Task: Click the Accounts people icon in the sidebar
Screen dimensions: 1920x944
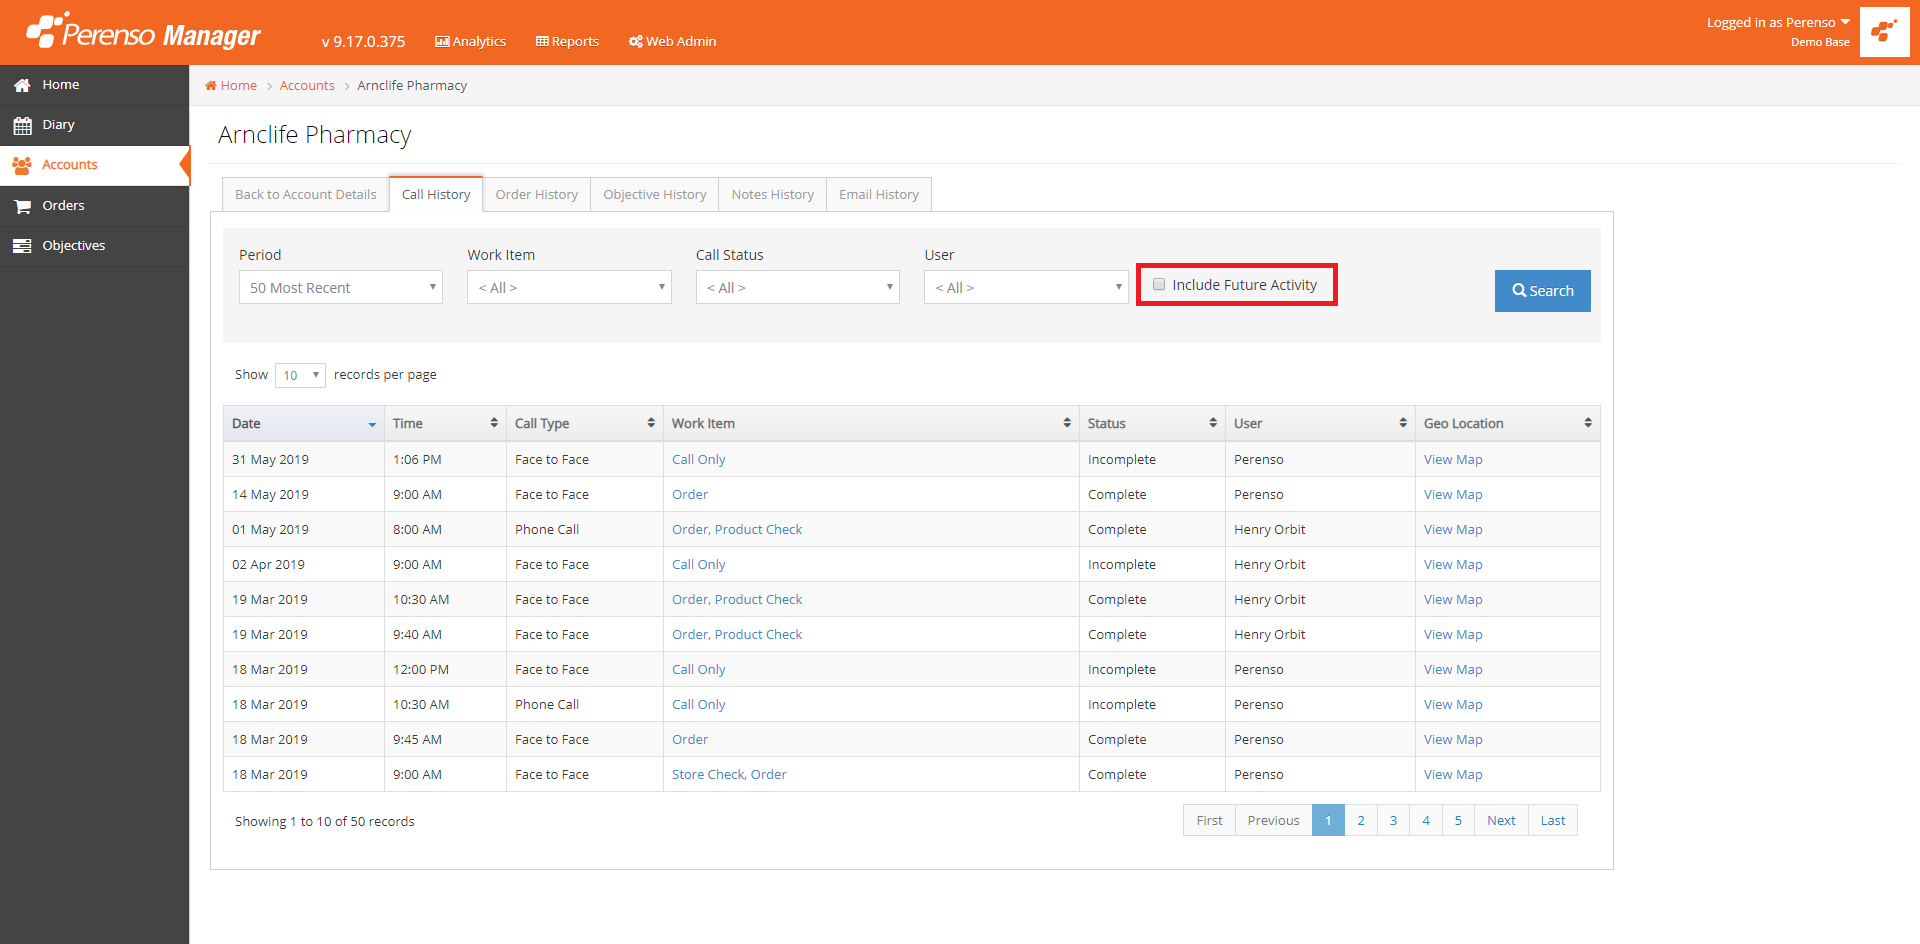Action: (x=22, y=165)
